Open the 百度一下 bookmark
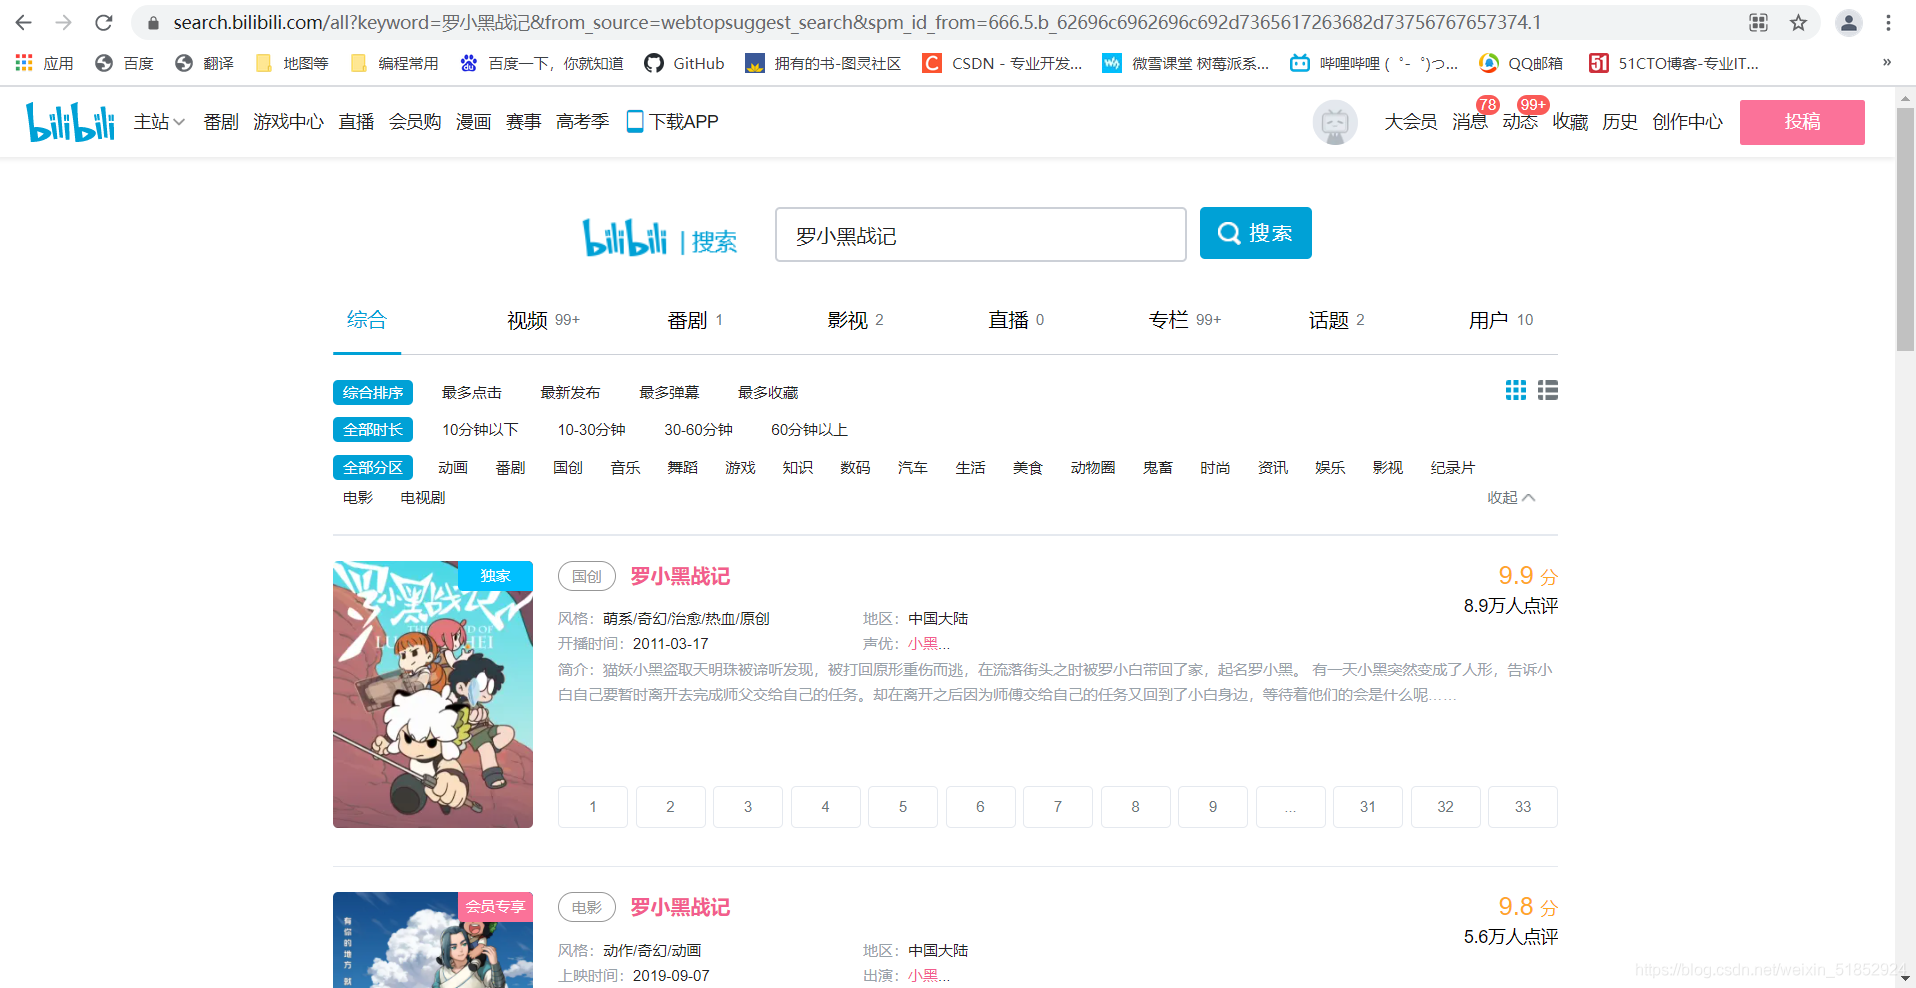This screenshot has width=1916, height=988. click(x=541, y=63)
